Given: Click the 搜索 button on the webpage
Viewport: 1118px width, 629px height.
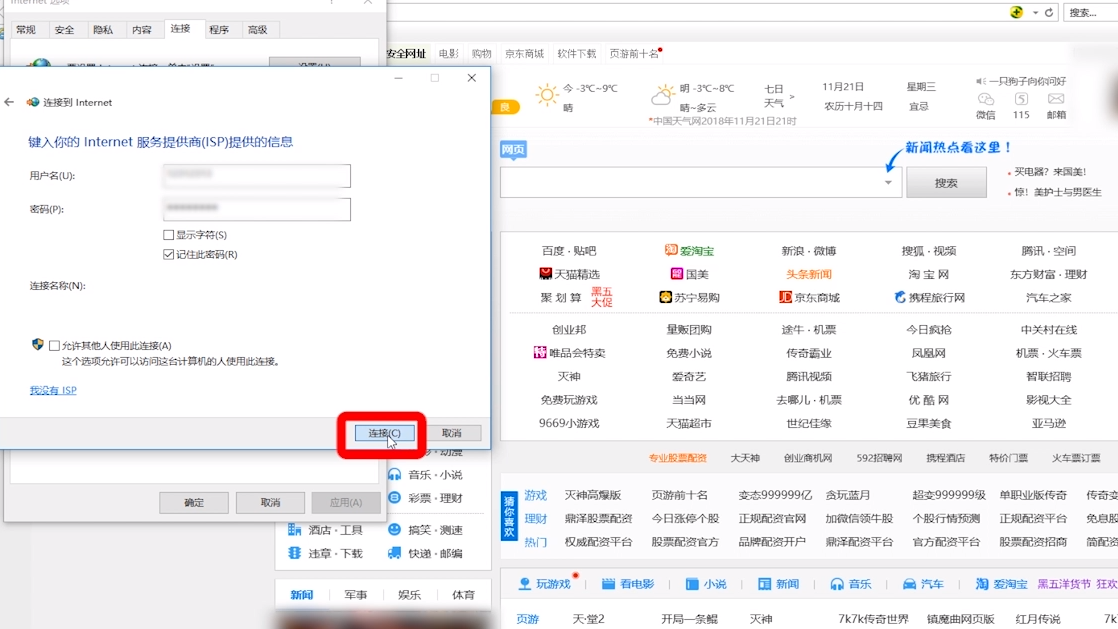Looking at the screenshot, I should [946, 183].
